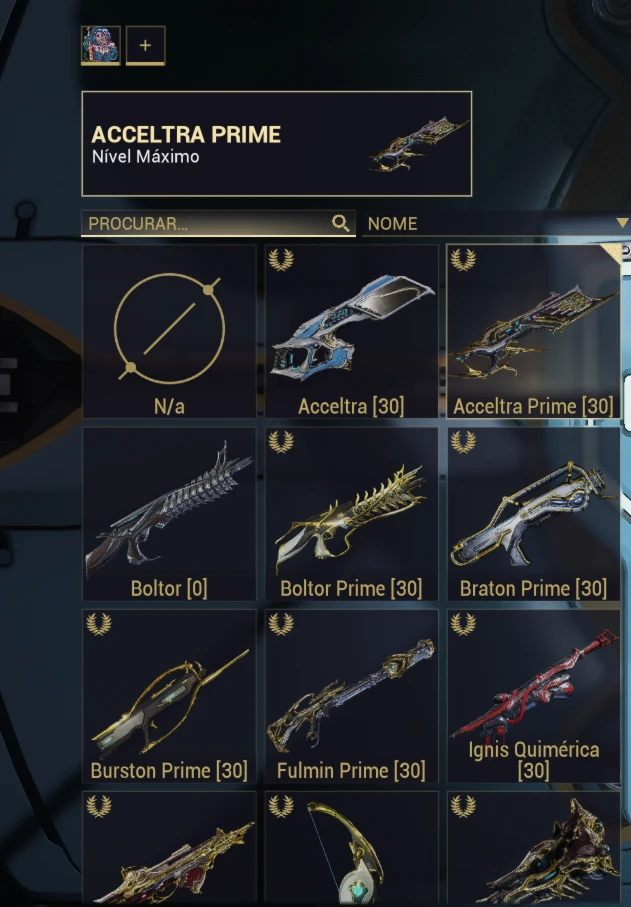Viewport: 631px width, 907px height.
Task: Select the player avatar glyph icon
Action: click(x=101, y=45)
